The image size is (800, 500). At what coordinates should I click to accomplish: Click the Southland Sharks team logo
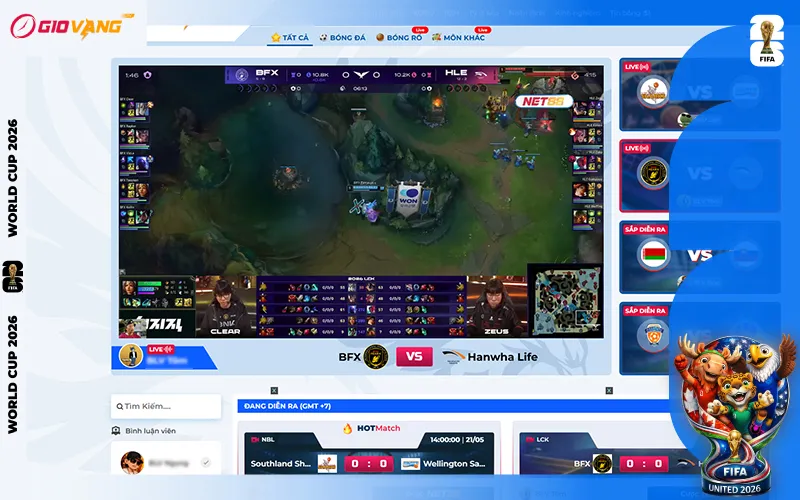point(327,464)
